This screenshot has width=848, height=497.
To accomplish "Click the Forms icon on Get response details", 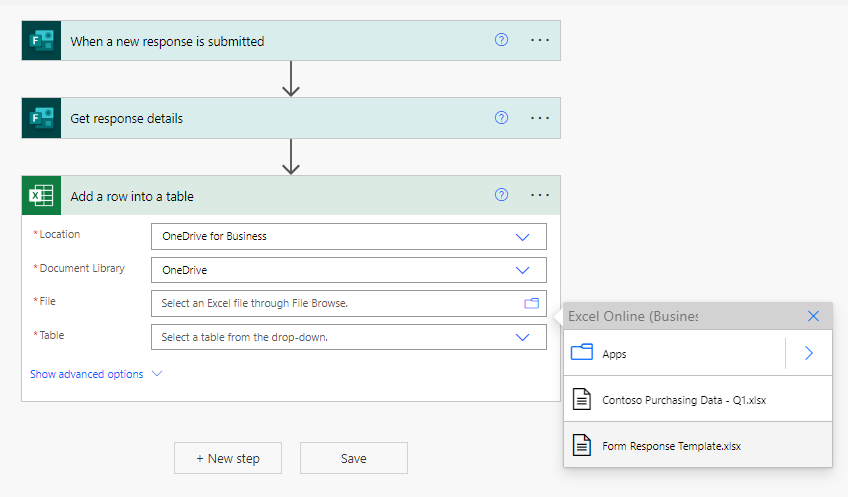I will (41, 118).
